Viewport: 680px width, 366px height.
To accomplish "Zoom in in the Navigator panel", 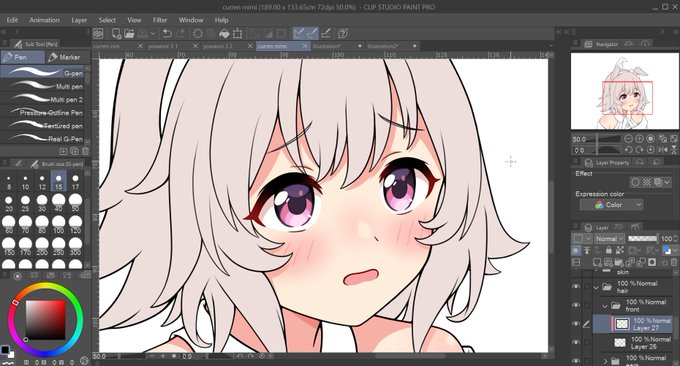I will pos(639,139).
